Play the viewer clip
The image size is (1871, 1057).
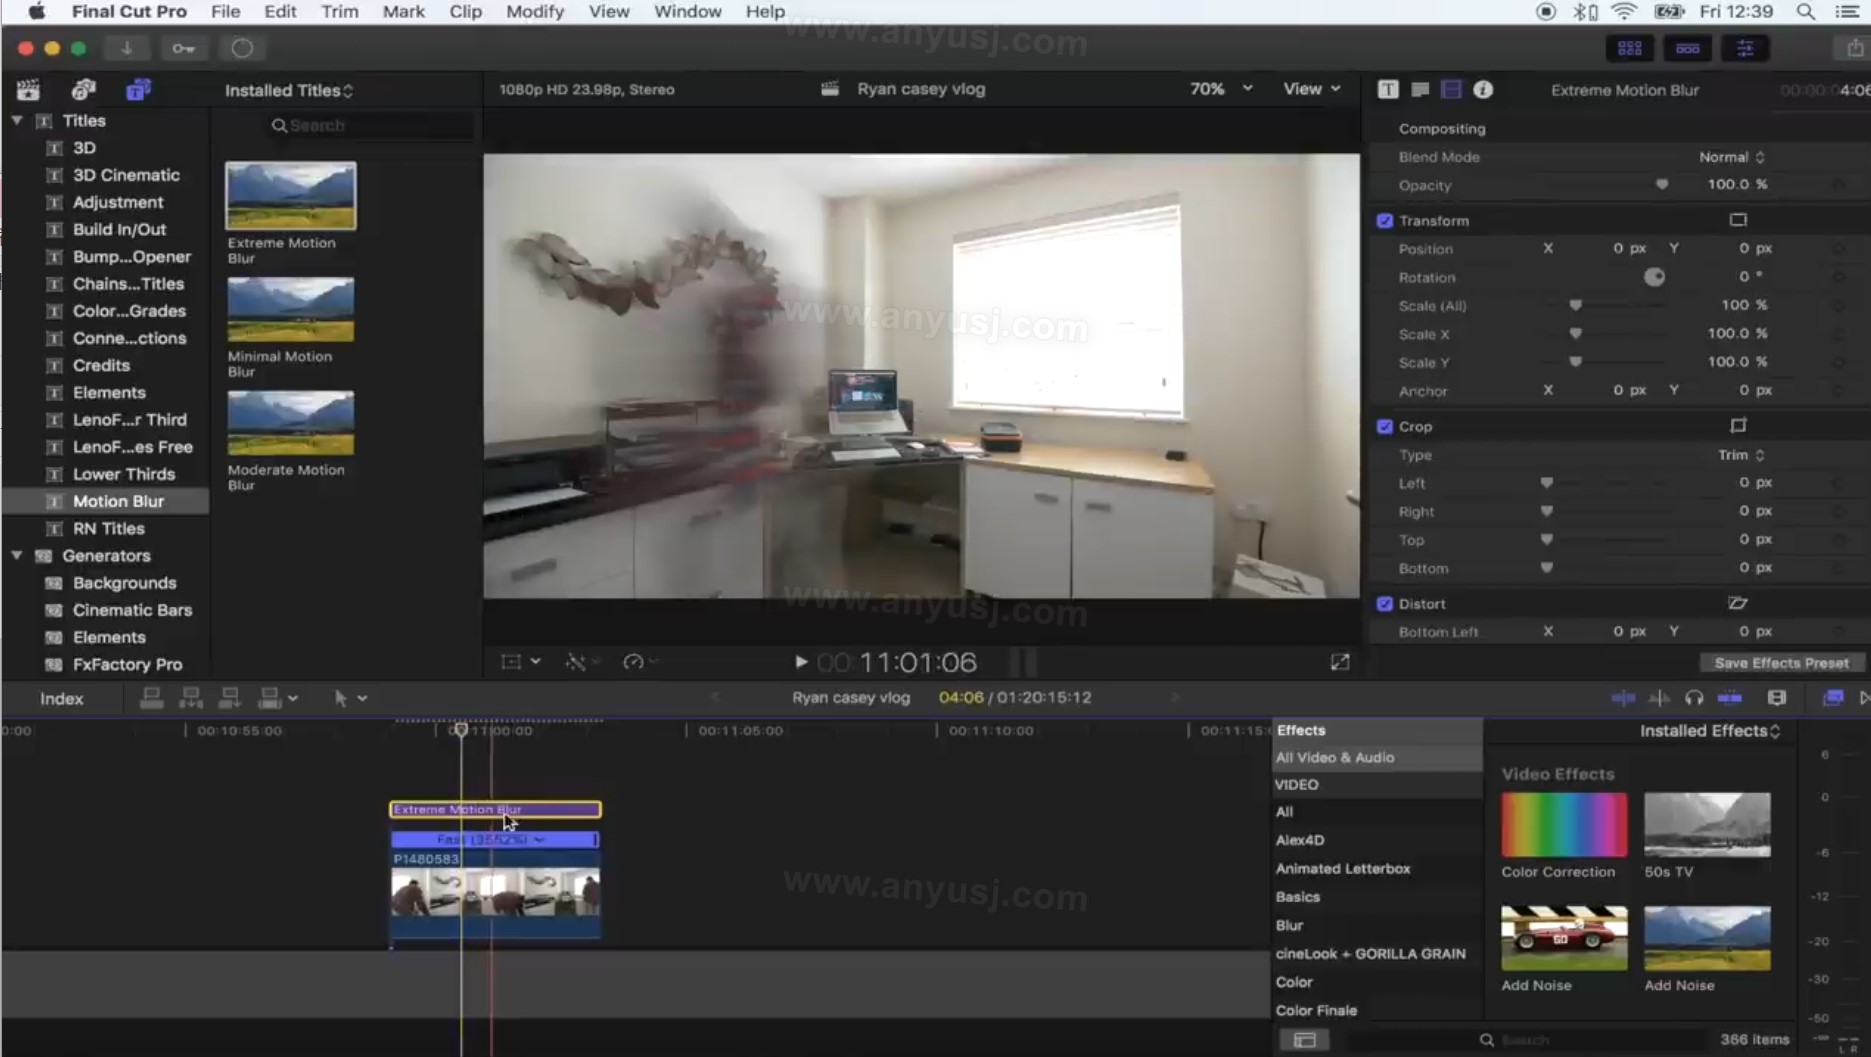[x=800, y=662]
